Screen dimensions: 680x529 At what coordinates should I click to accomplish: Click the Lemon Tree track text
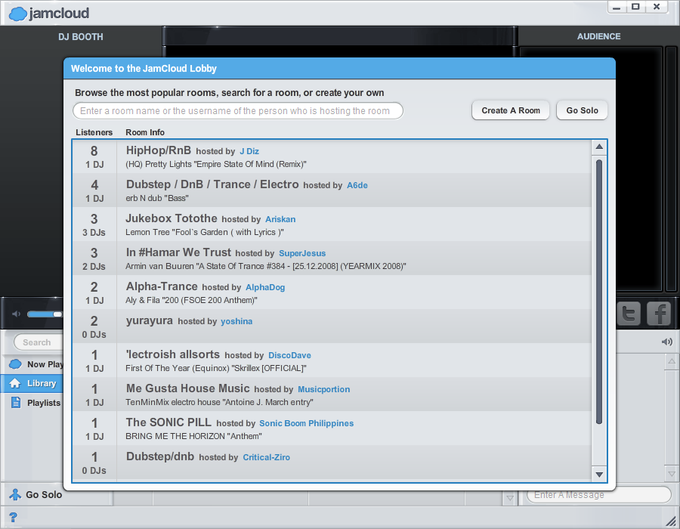(x=205, y=232)
